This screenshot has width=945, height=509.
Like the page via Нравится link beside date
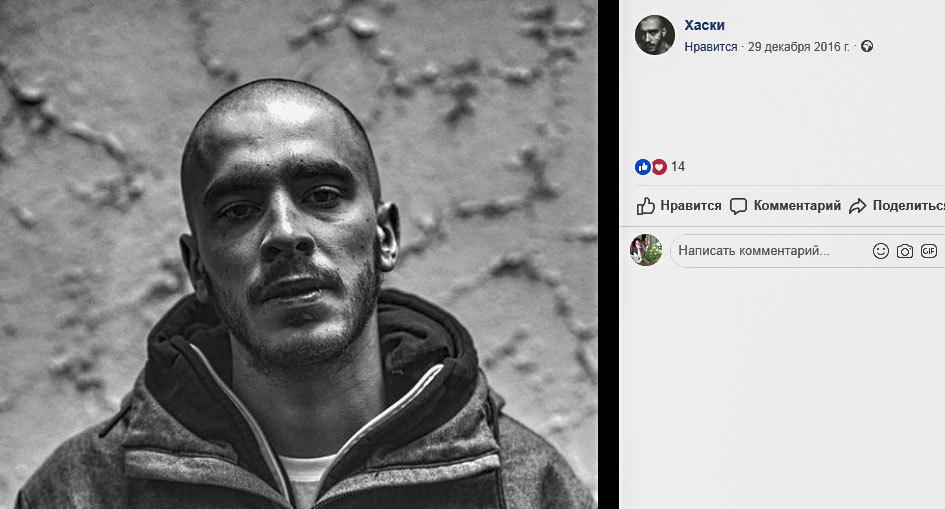point(711,47)
